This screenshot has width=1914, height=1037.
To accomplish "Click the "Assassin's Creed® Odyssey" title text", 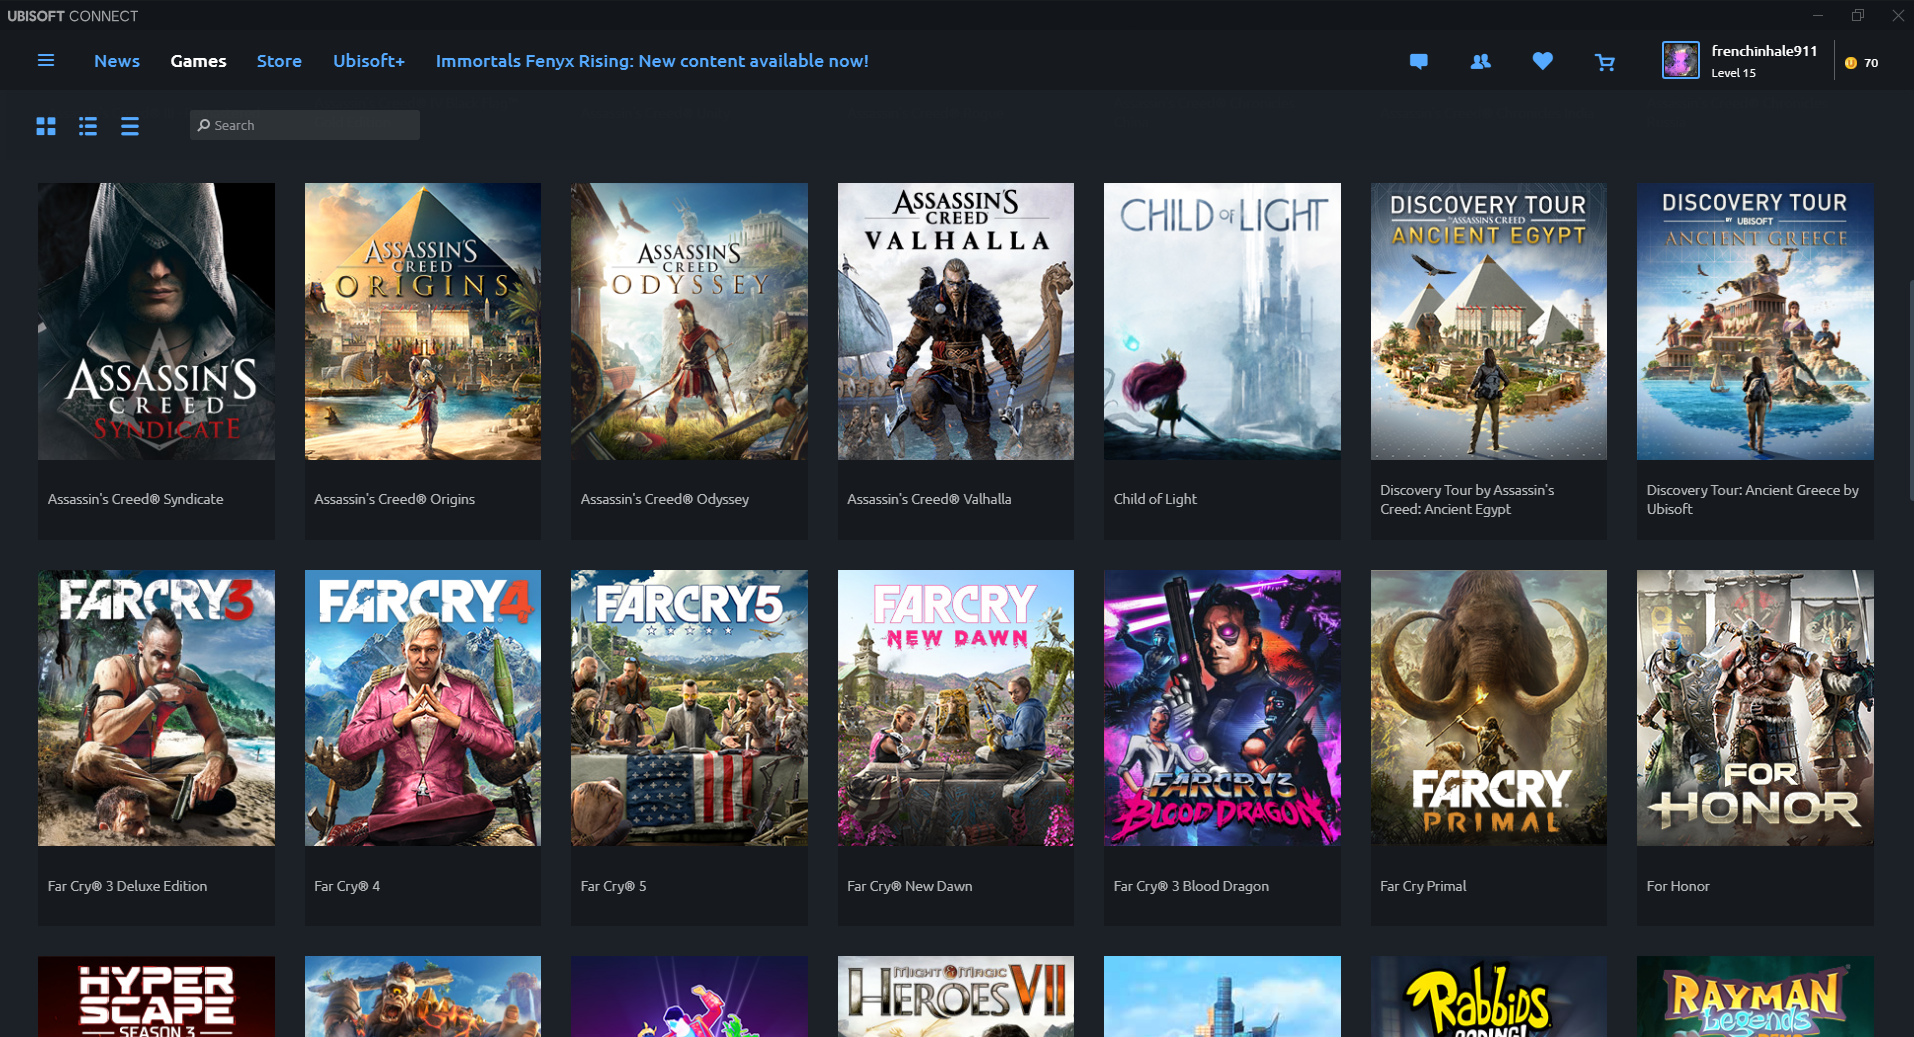I will point(665,499).
